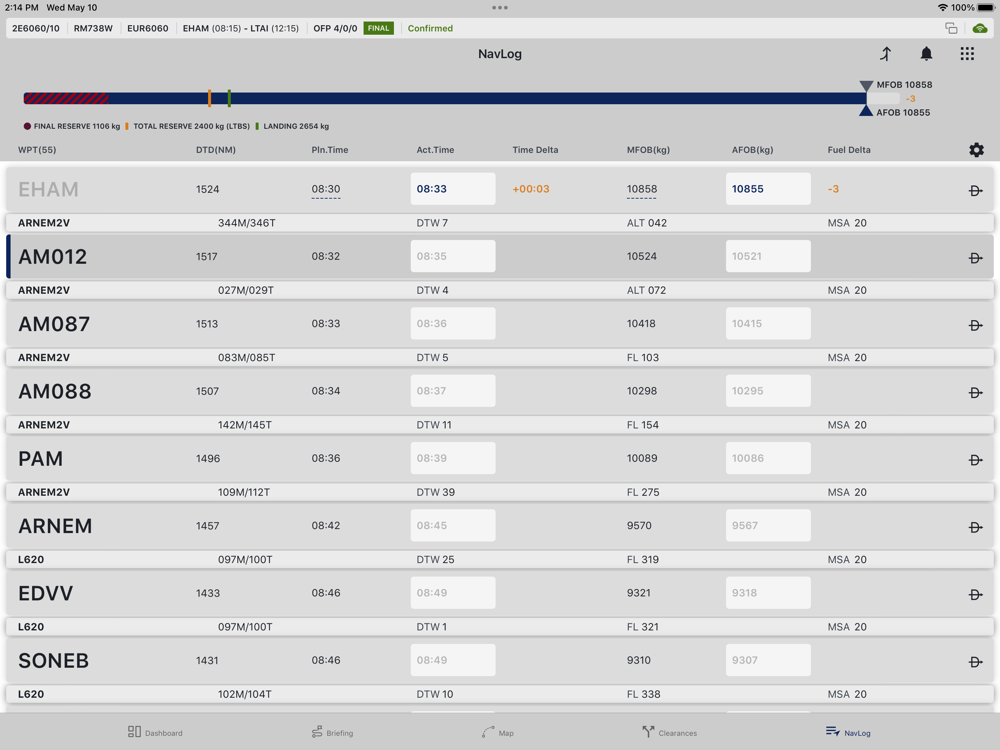1000x750 pixels.
Task: Switch to the Dashboard tab
Action: [x=155, y=732]
